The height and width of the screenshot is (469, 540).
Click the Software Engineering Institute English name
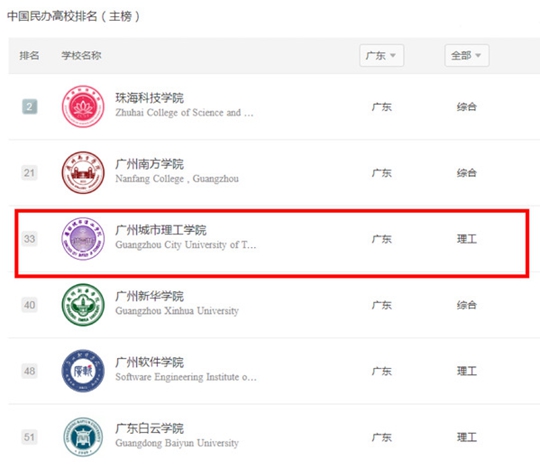coord(186,377)
